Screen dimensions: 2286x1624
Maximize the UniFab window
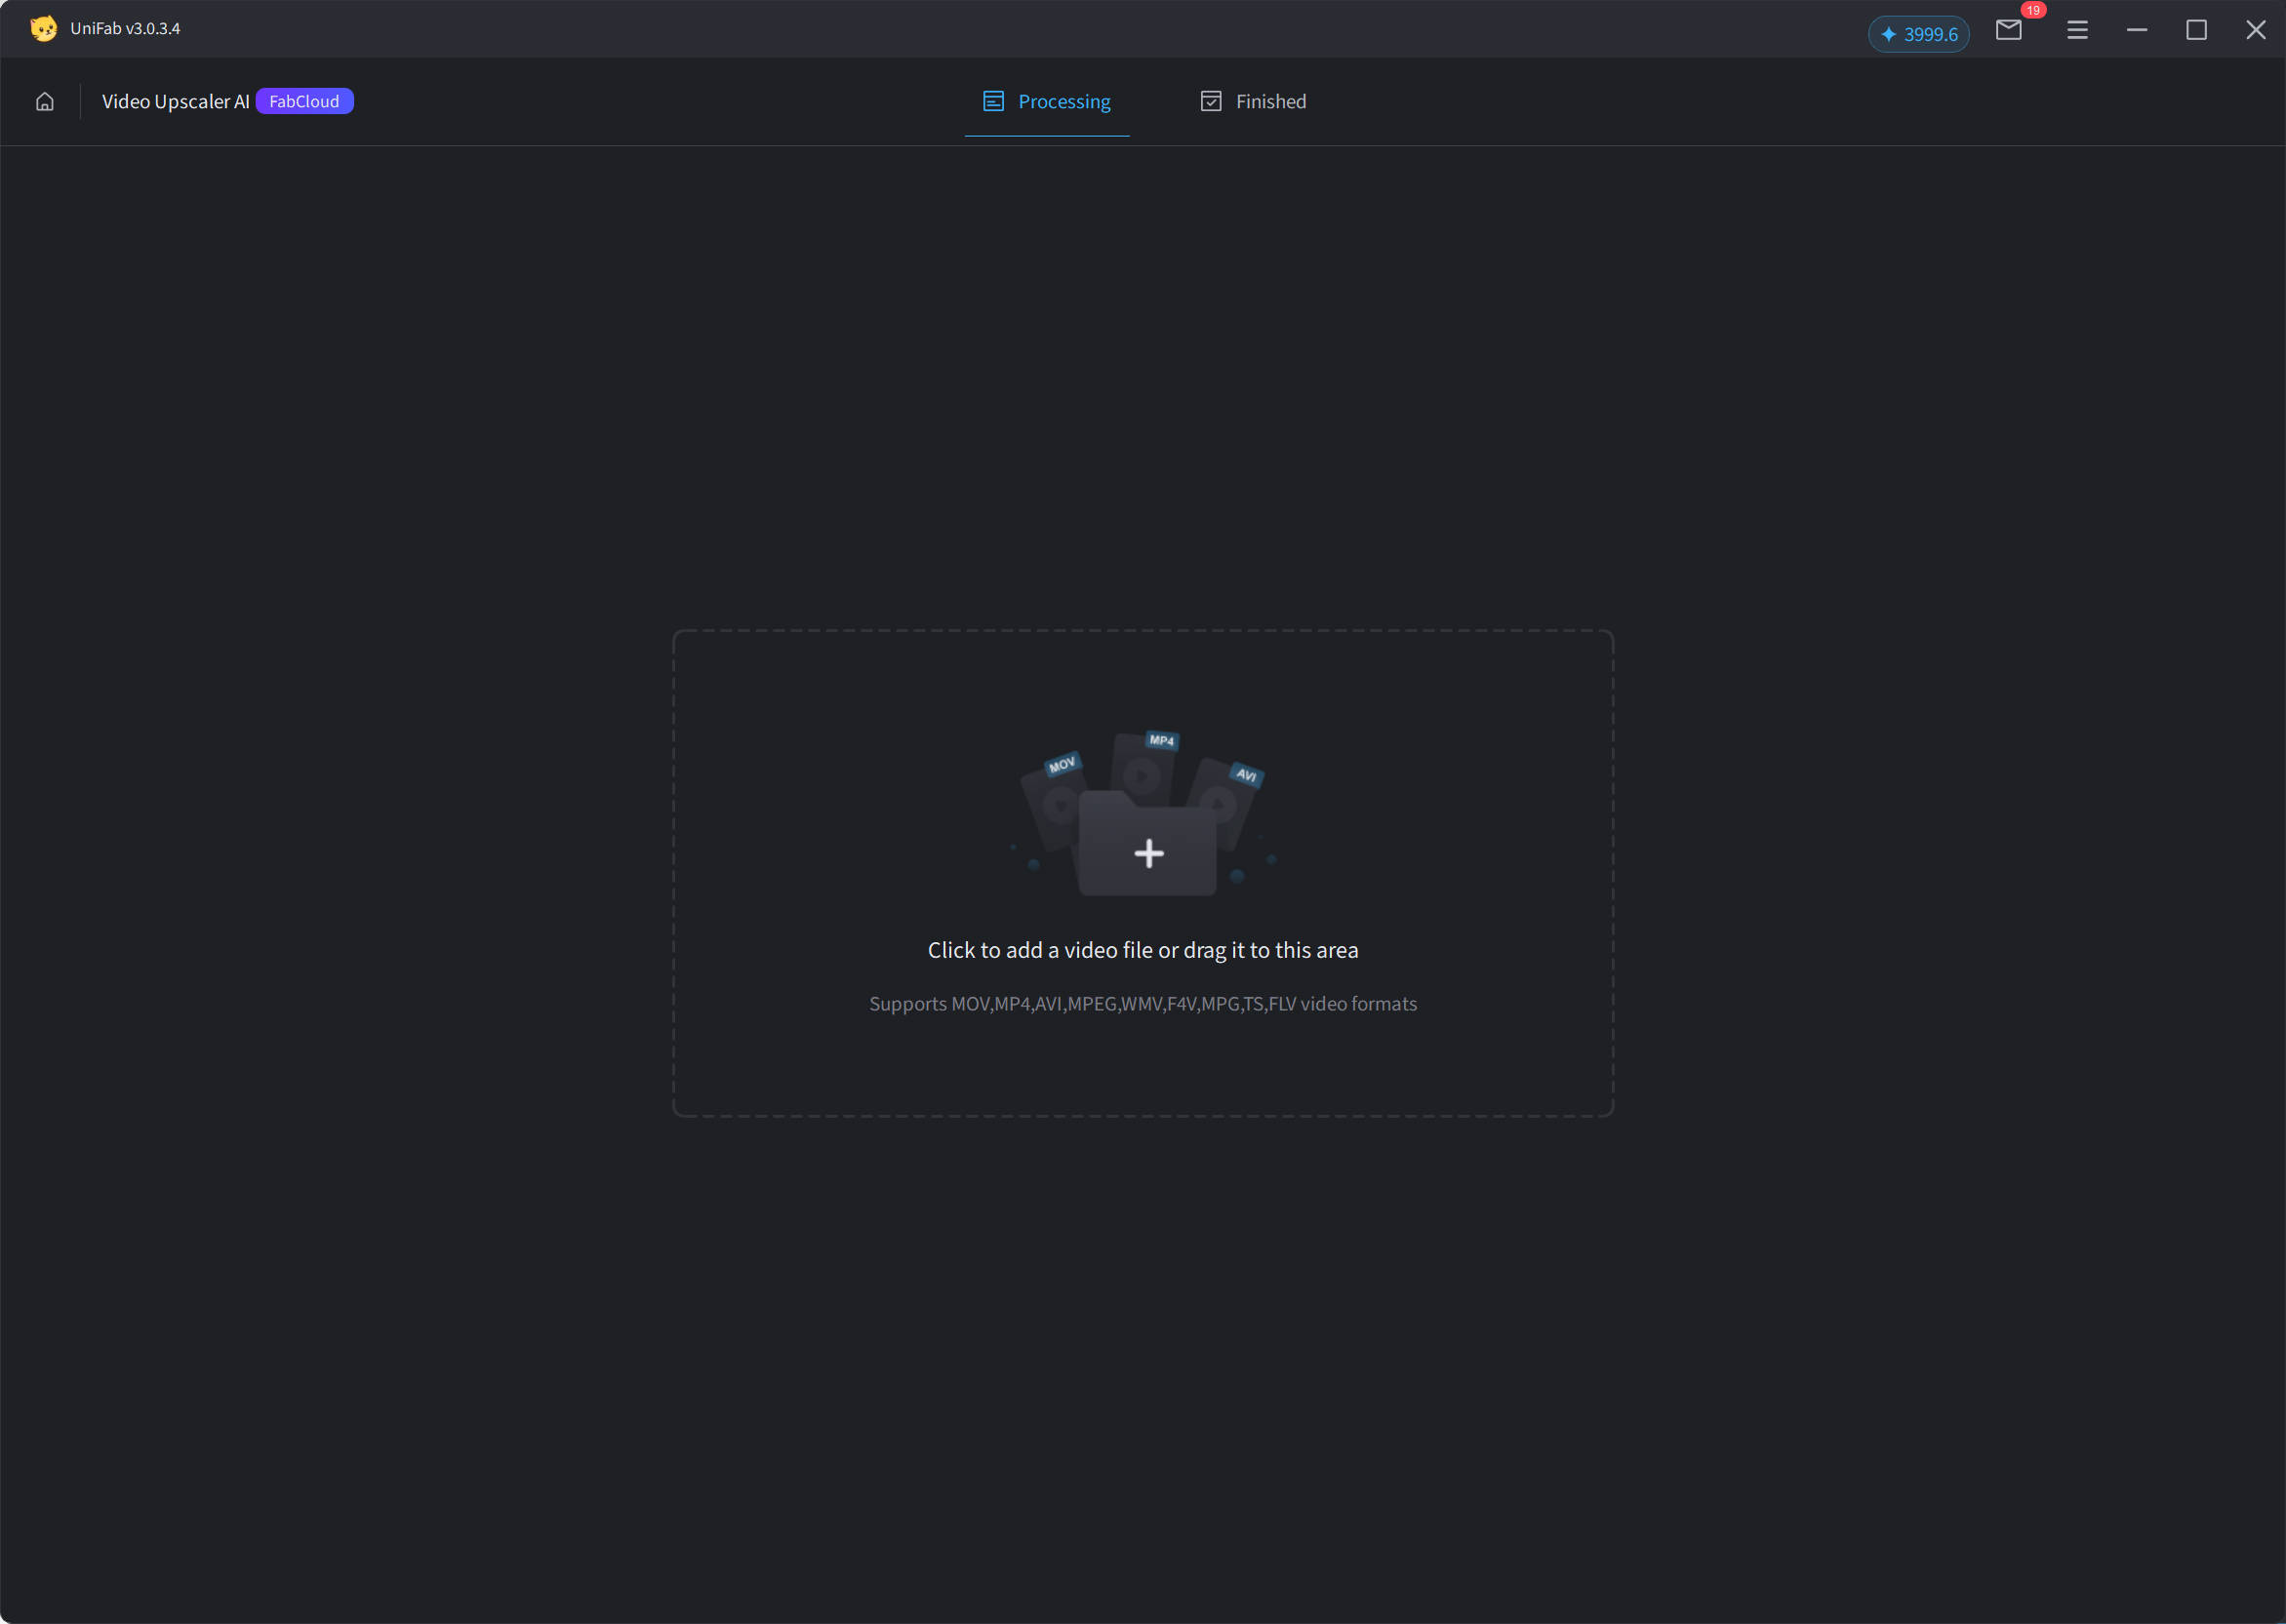pyautogui.click(x=2196, y=31)
